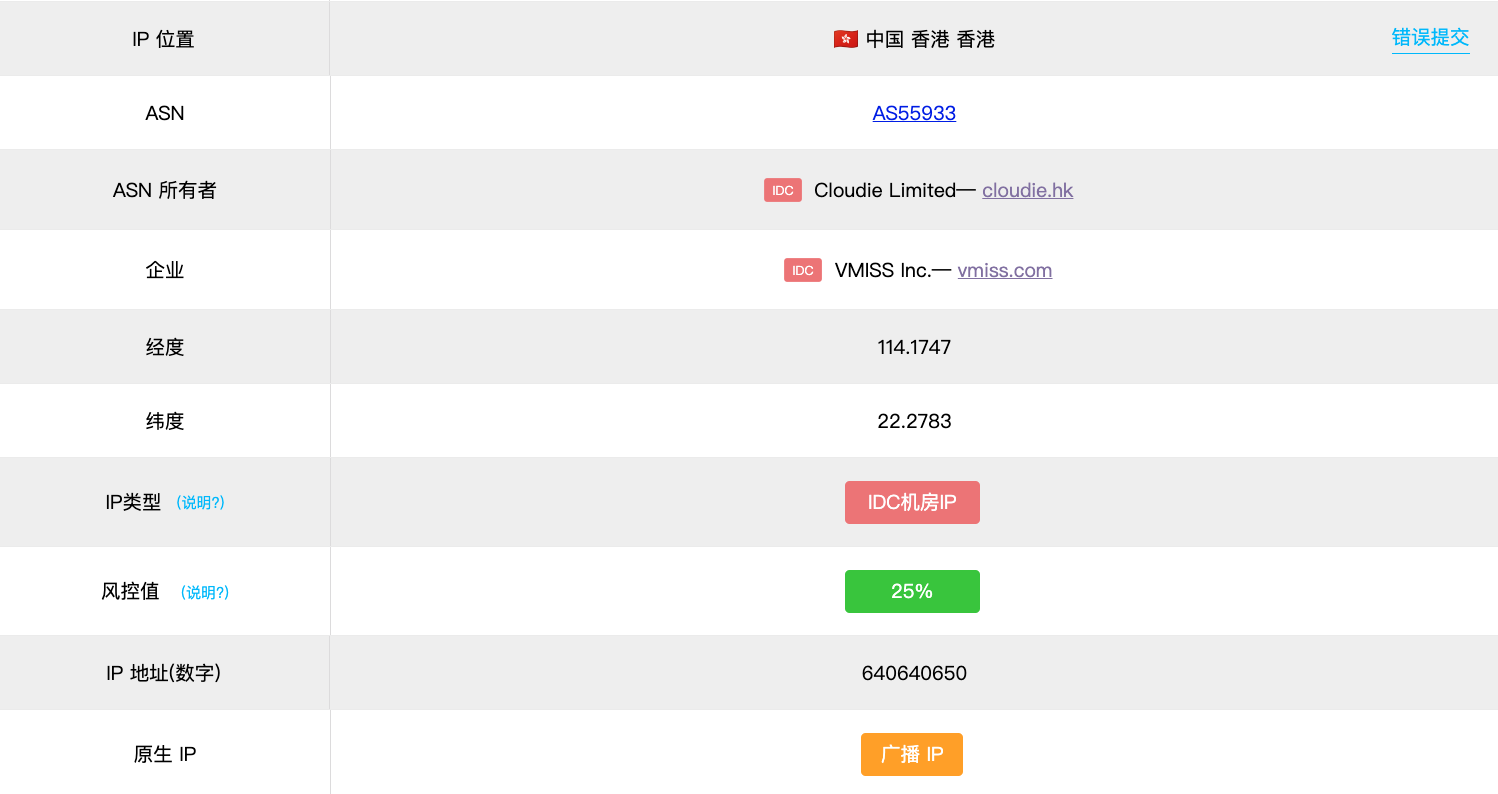Click the Hong Kong flag icon
Screen dimensions: 1498x794
(845, 40)
